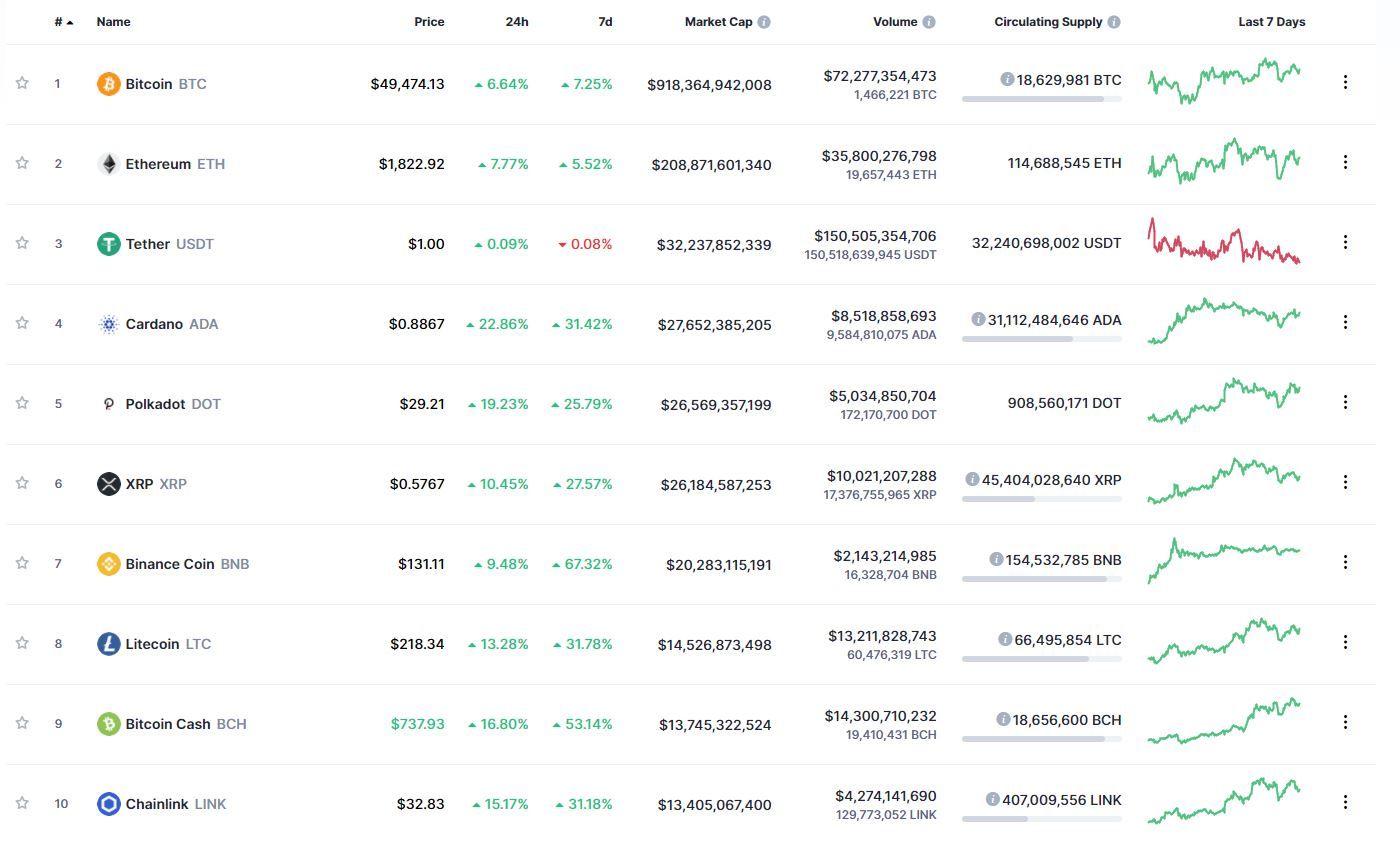Open Tether's red 7-day sparkline chart
Screen dimensions: 1400x842
(x=1224, y=241)
